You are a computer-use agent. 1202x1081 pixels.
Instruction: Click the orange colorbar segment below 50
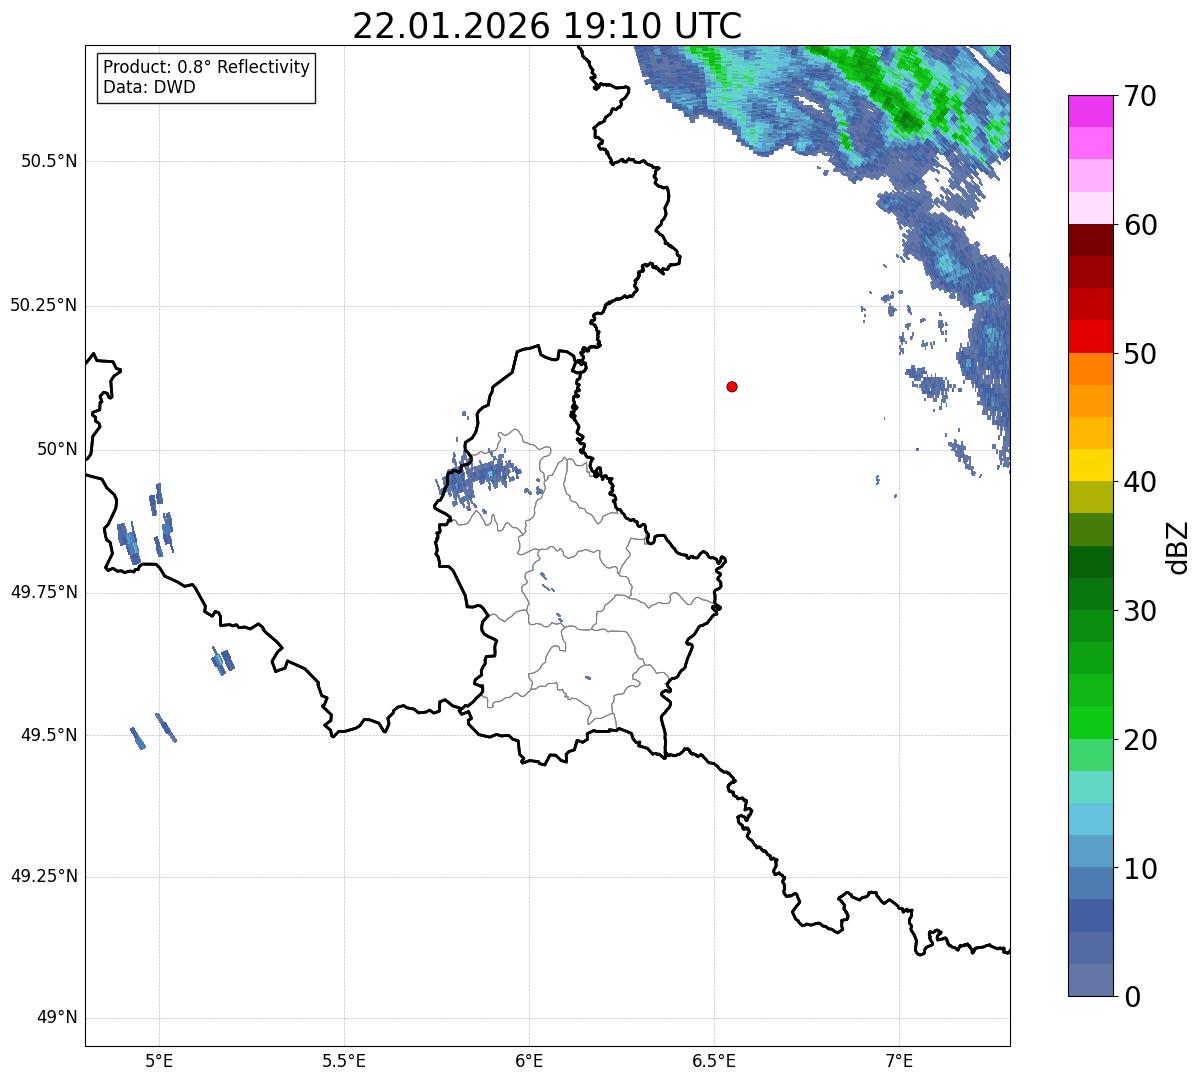pos(1090,369)
